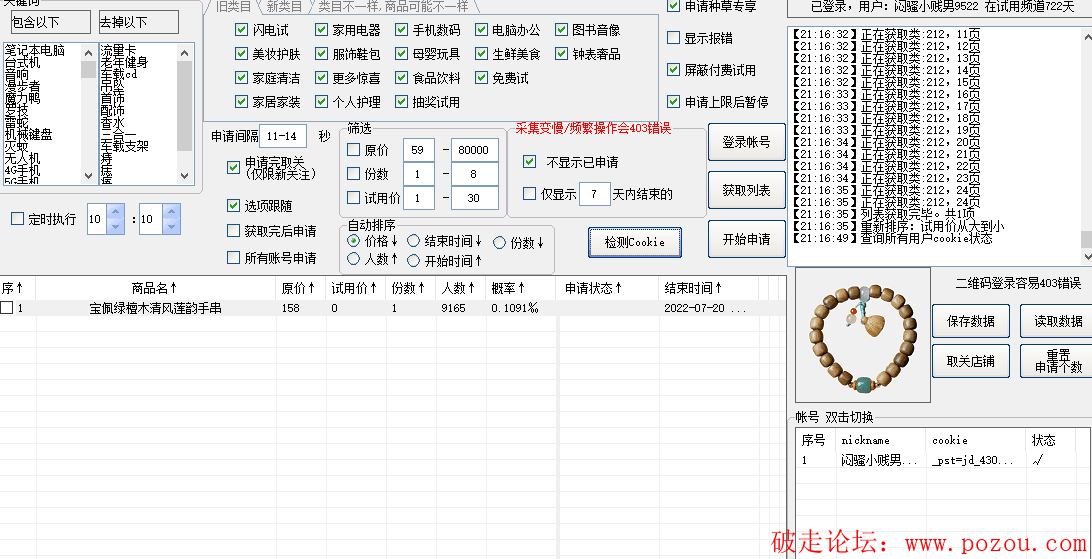Click the days field showing 7

[595, 194]
